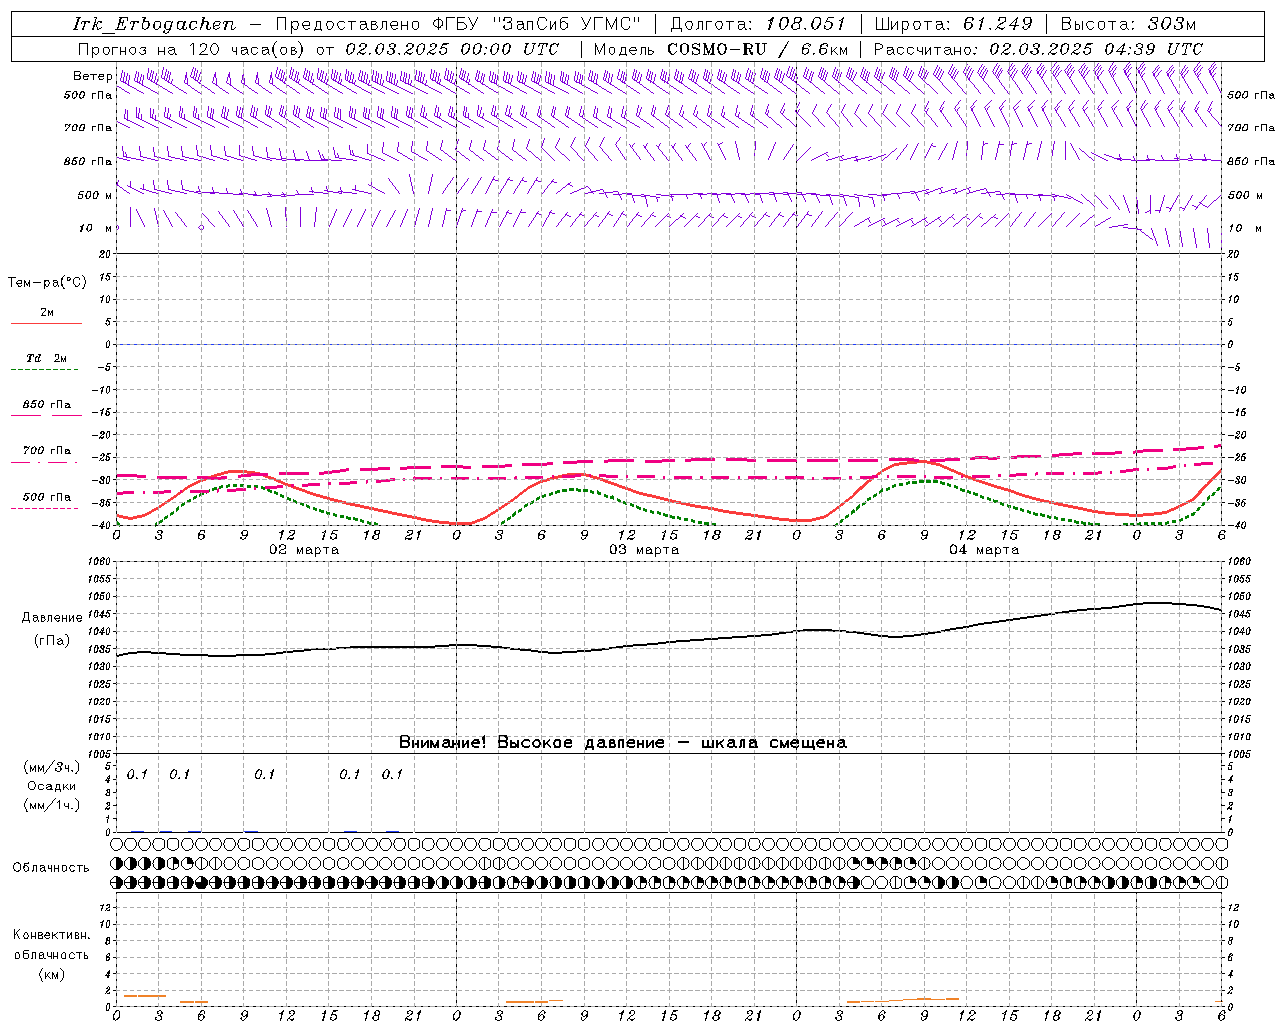Click the 'Конвективн.' convective cloud label
Image resolution: width=1280 pixels, height=1024 pixels.
click(x=52, y=935)
